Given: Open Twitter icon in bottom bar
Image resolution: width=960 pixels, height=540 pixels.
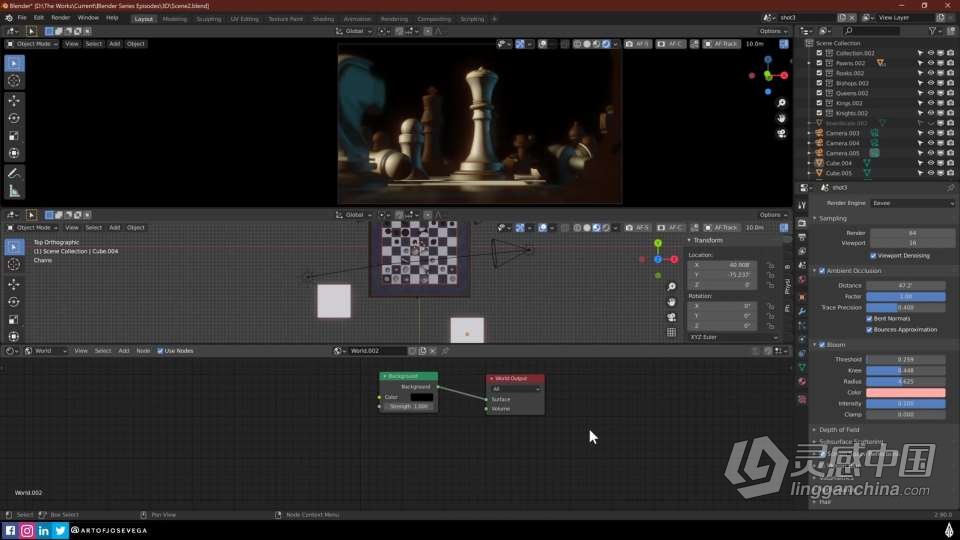Looking at the screenshot, I should (60, 531).
